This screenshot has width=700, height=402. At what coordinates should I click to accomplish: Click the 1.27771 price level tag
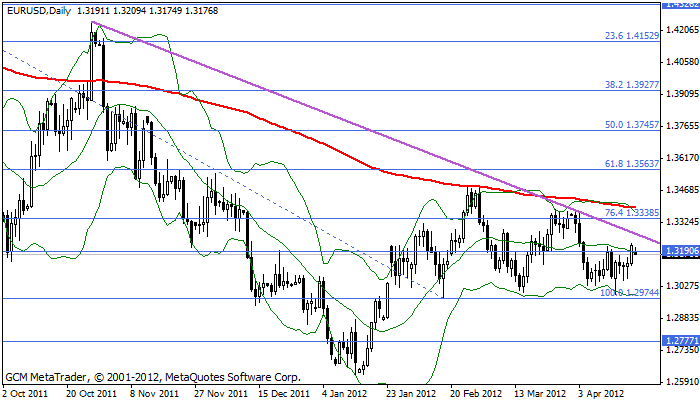tap(681, 341)
